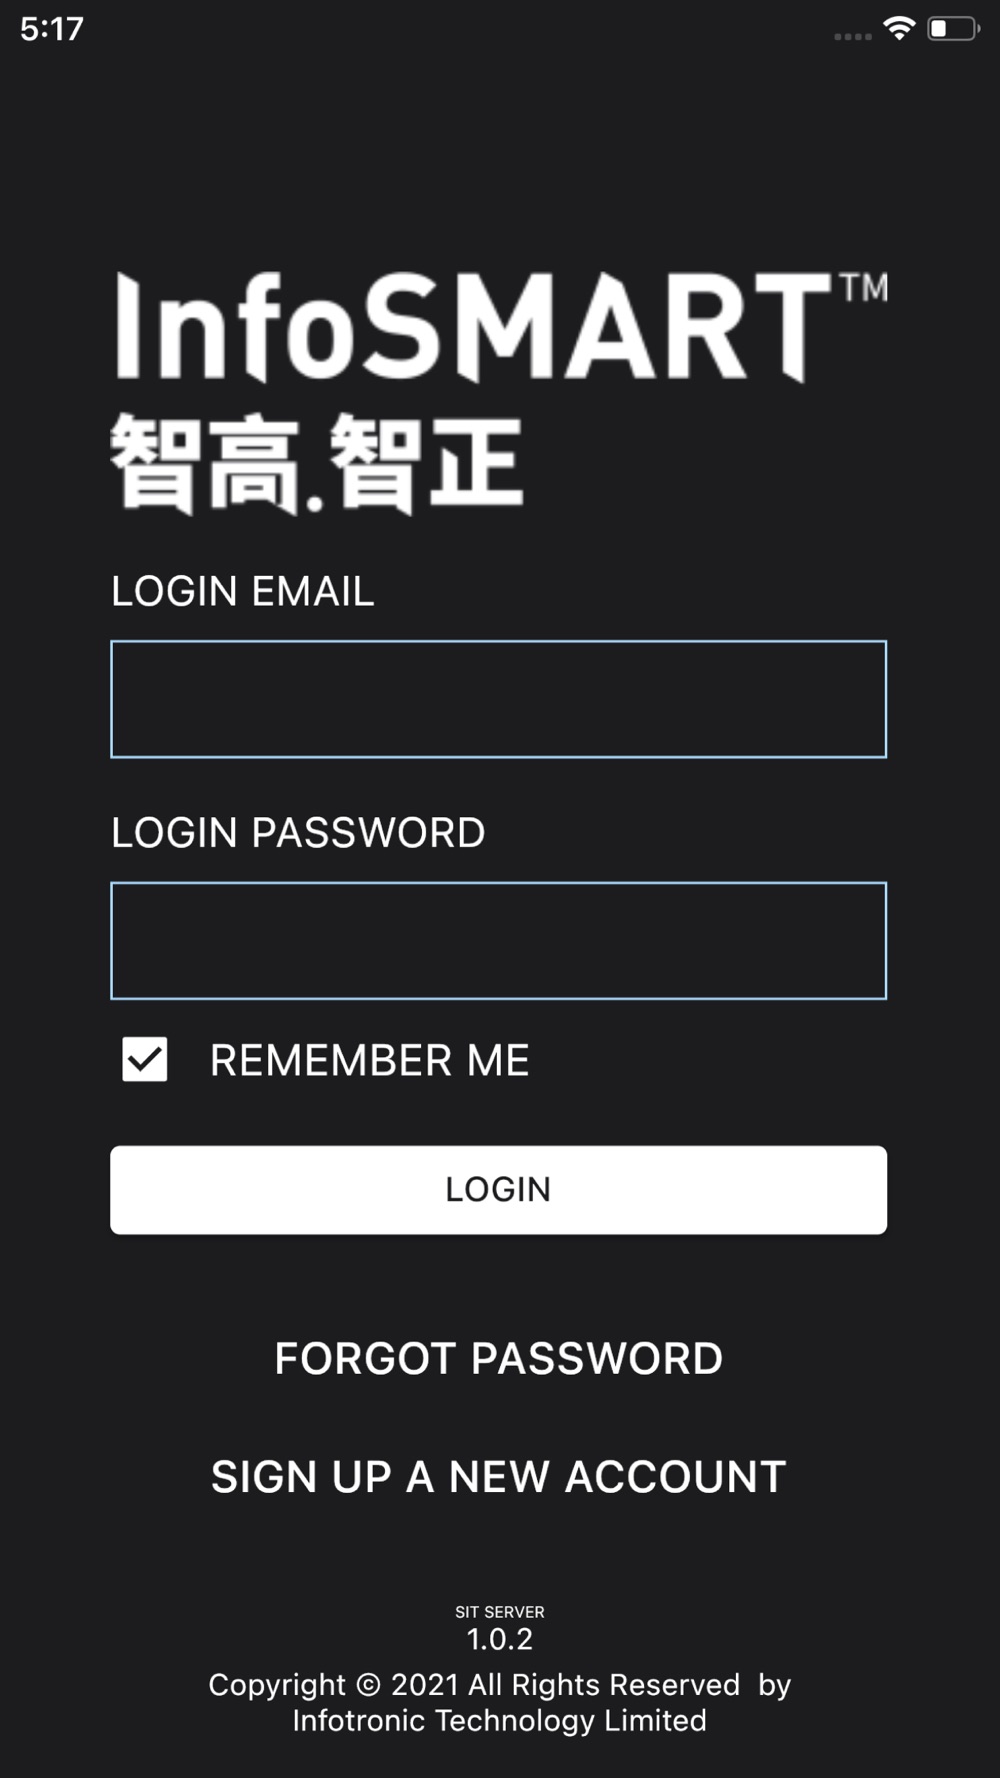
Task: Focus the Login Email field
Action: (499, 699)
